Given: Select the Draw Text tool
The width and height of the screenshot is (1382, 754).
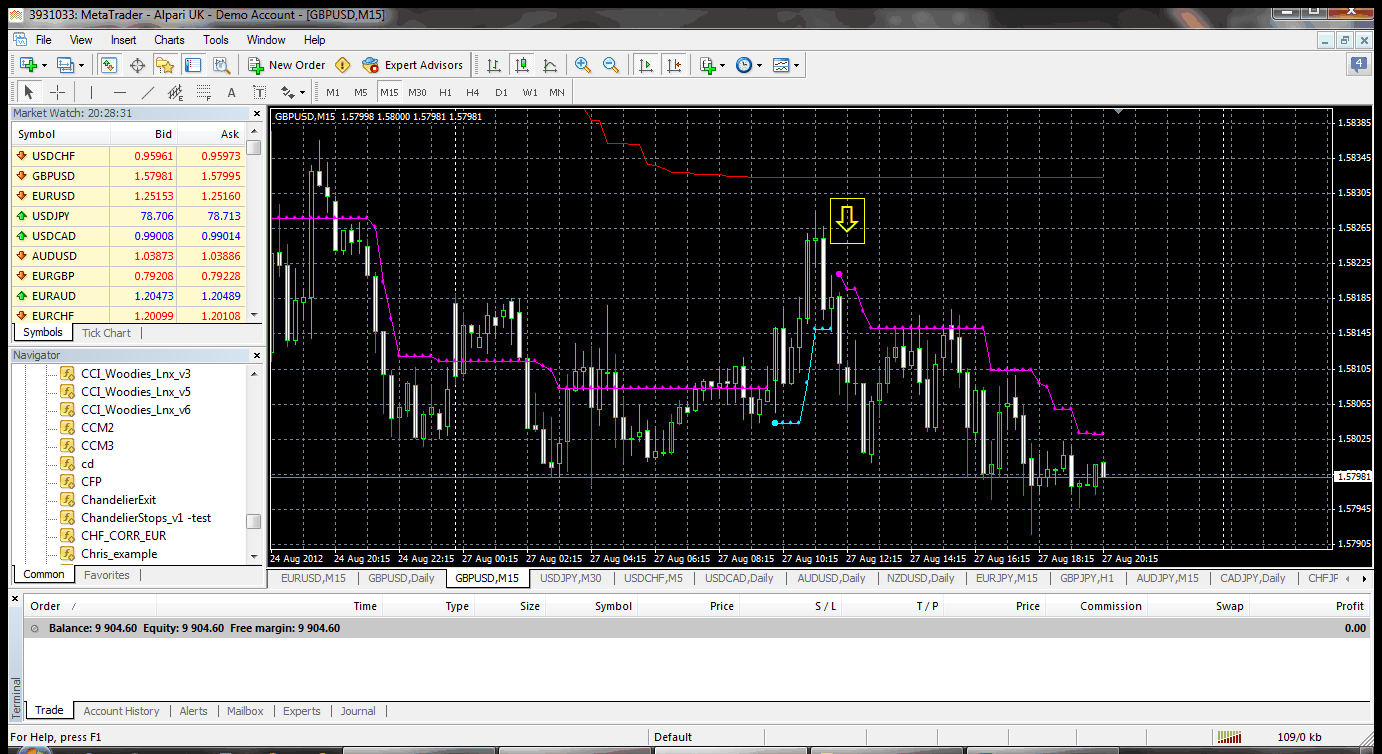Looking at the screenshot, I should click(231, 92).
